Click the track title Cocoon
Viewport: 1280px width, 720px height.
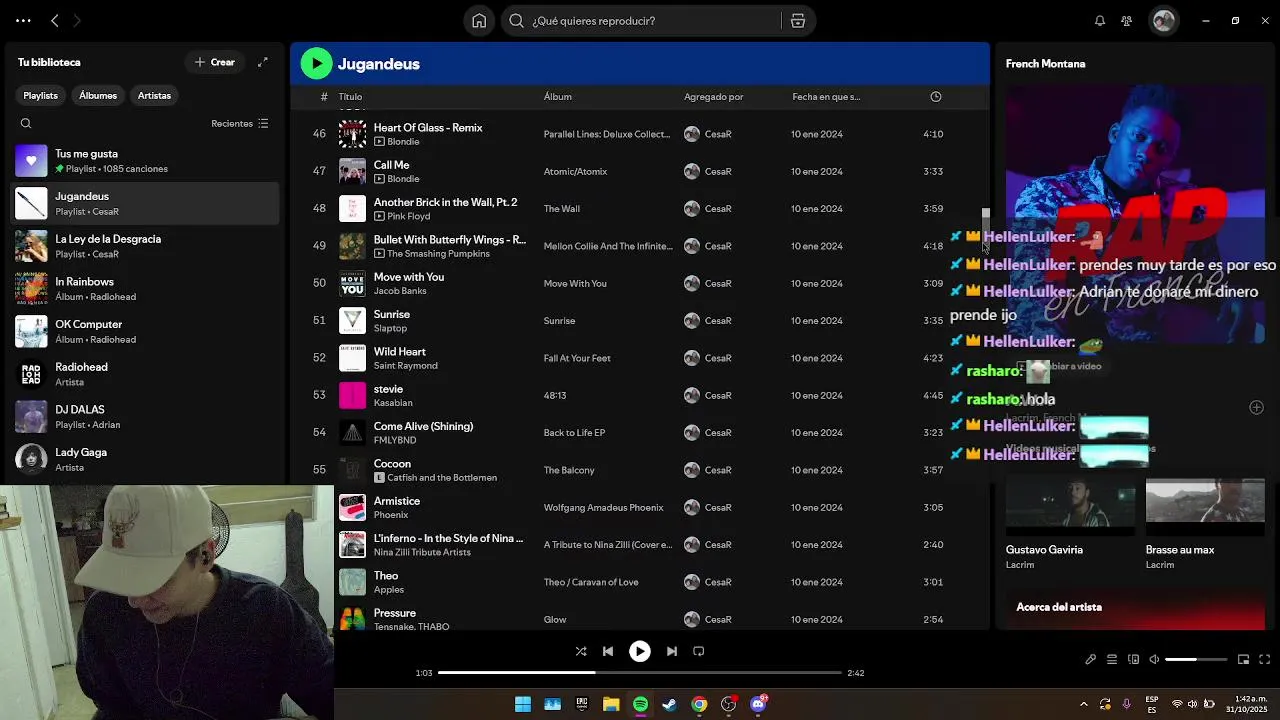(392, 464)
